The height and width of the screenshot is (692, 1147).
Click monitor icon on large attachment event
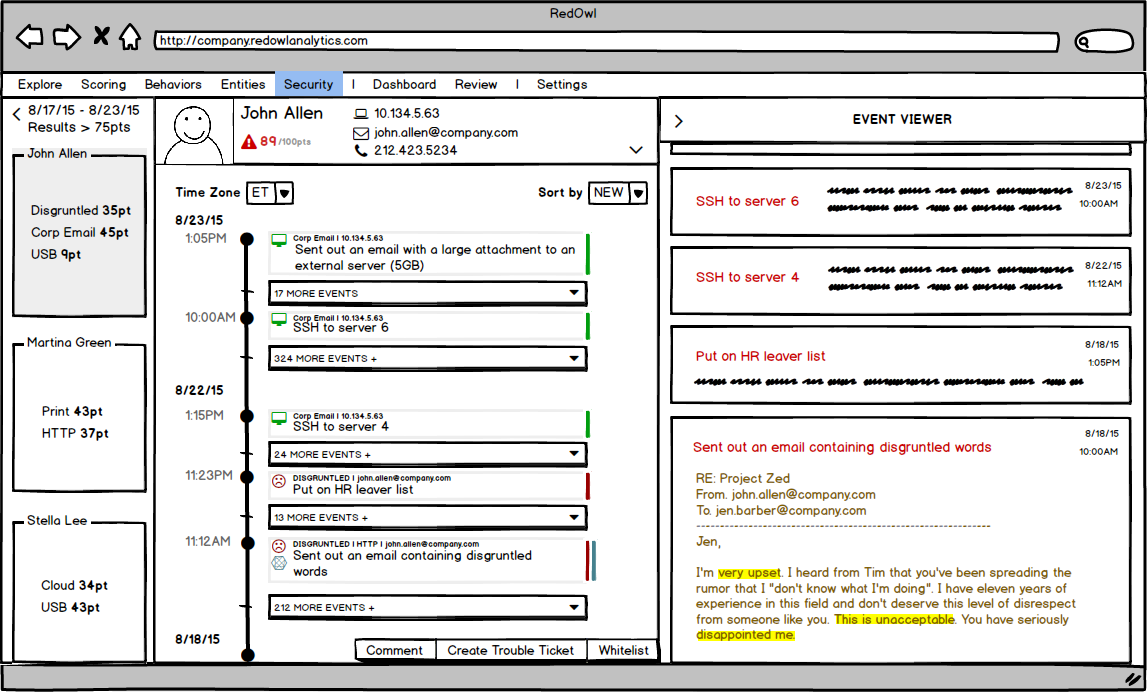tap(279, 241)
